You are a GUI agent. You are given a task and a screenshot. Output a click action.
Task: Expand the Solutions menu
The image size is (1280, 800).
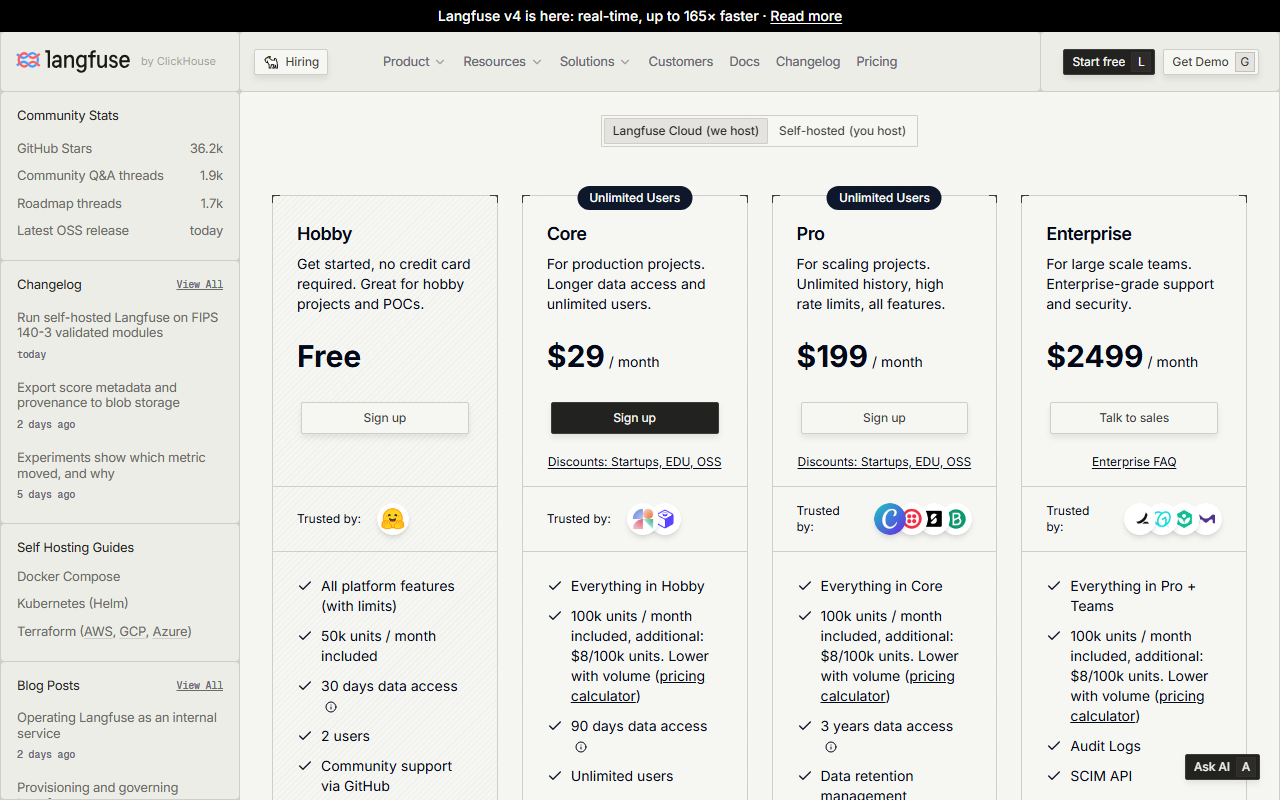click(x=595, y=62)
